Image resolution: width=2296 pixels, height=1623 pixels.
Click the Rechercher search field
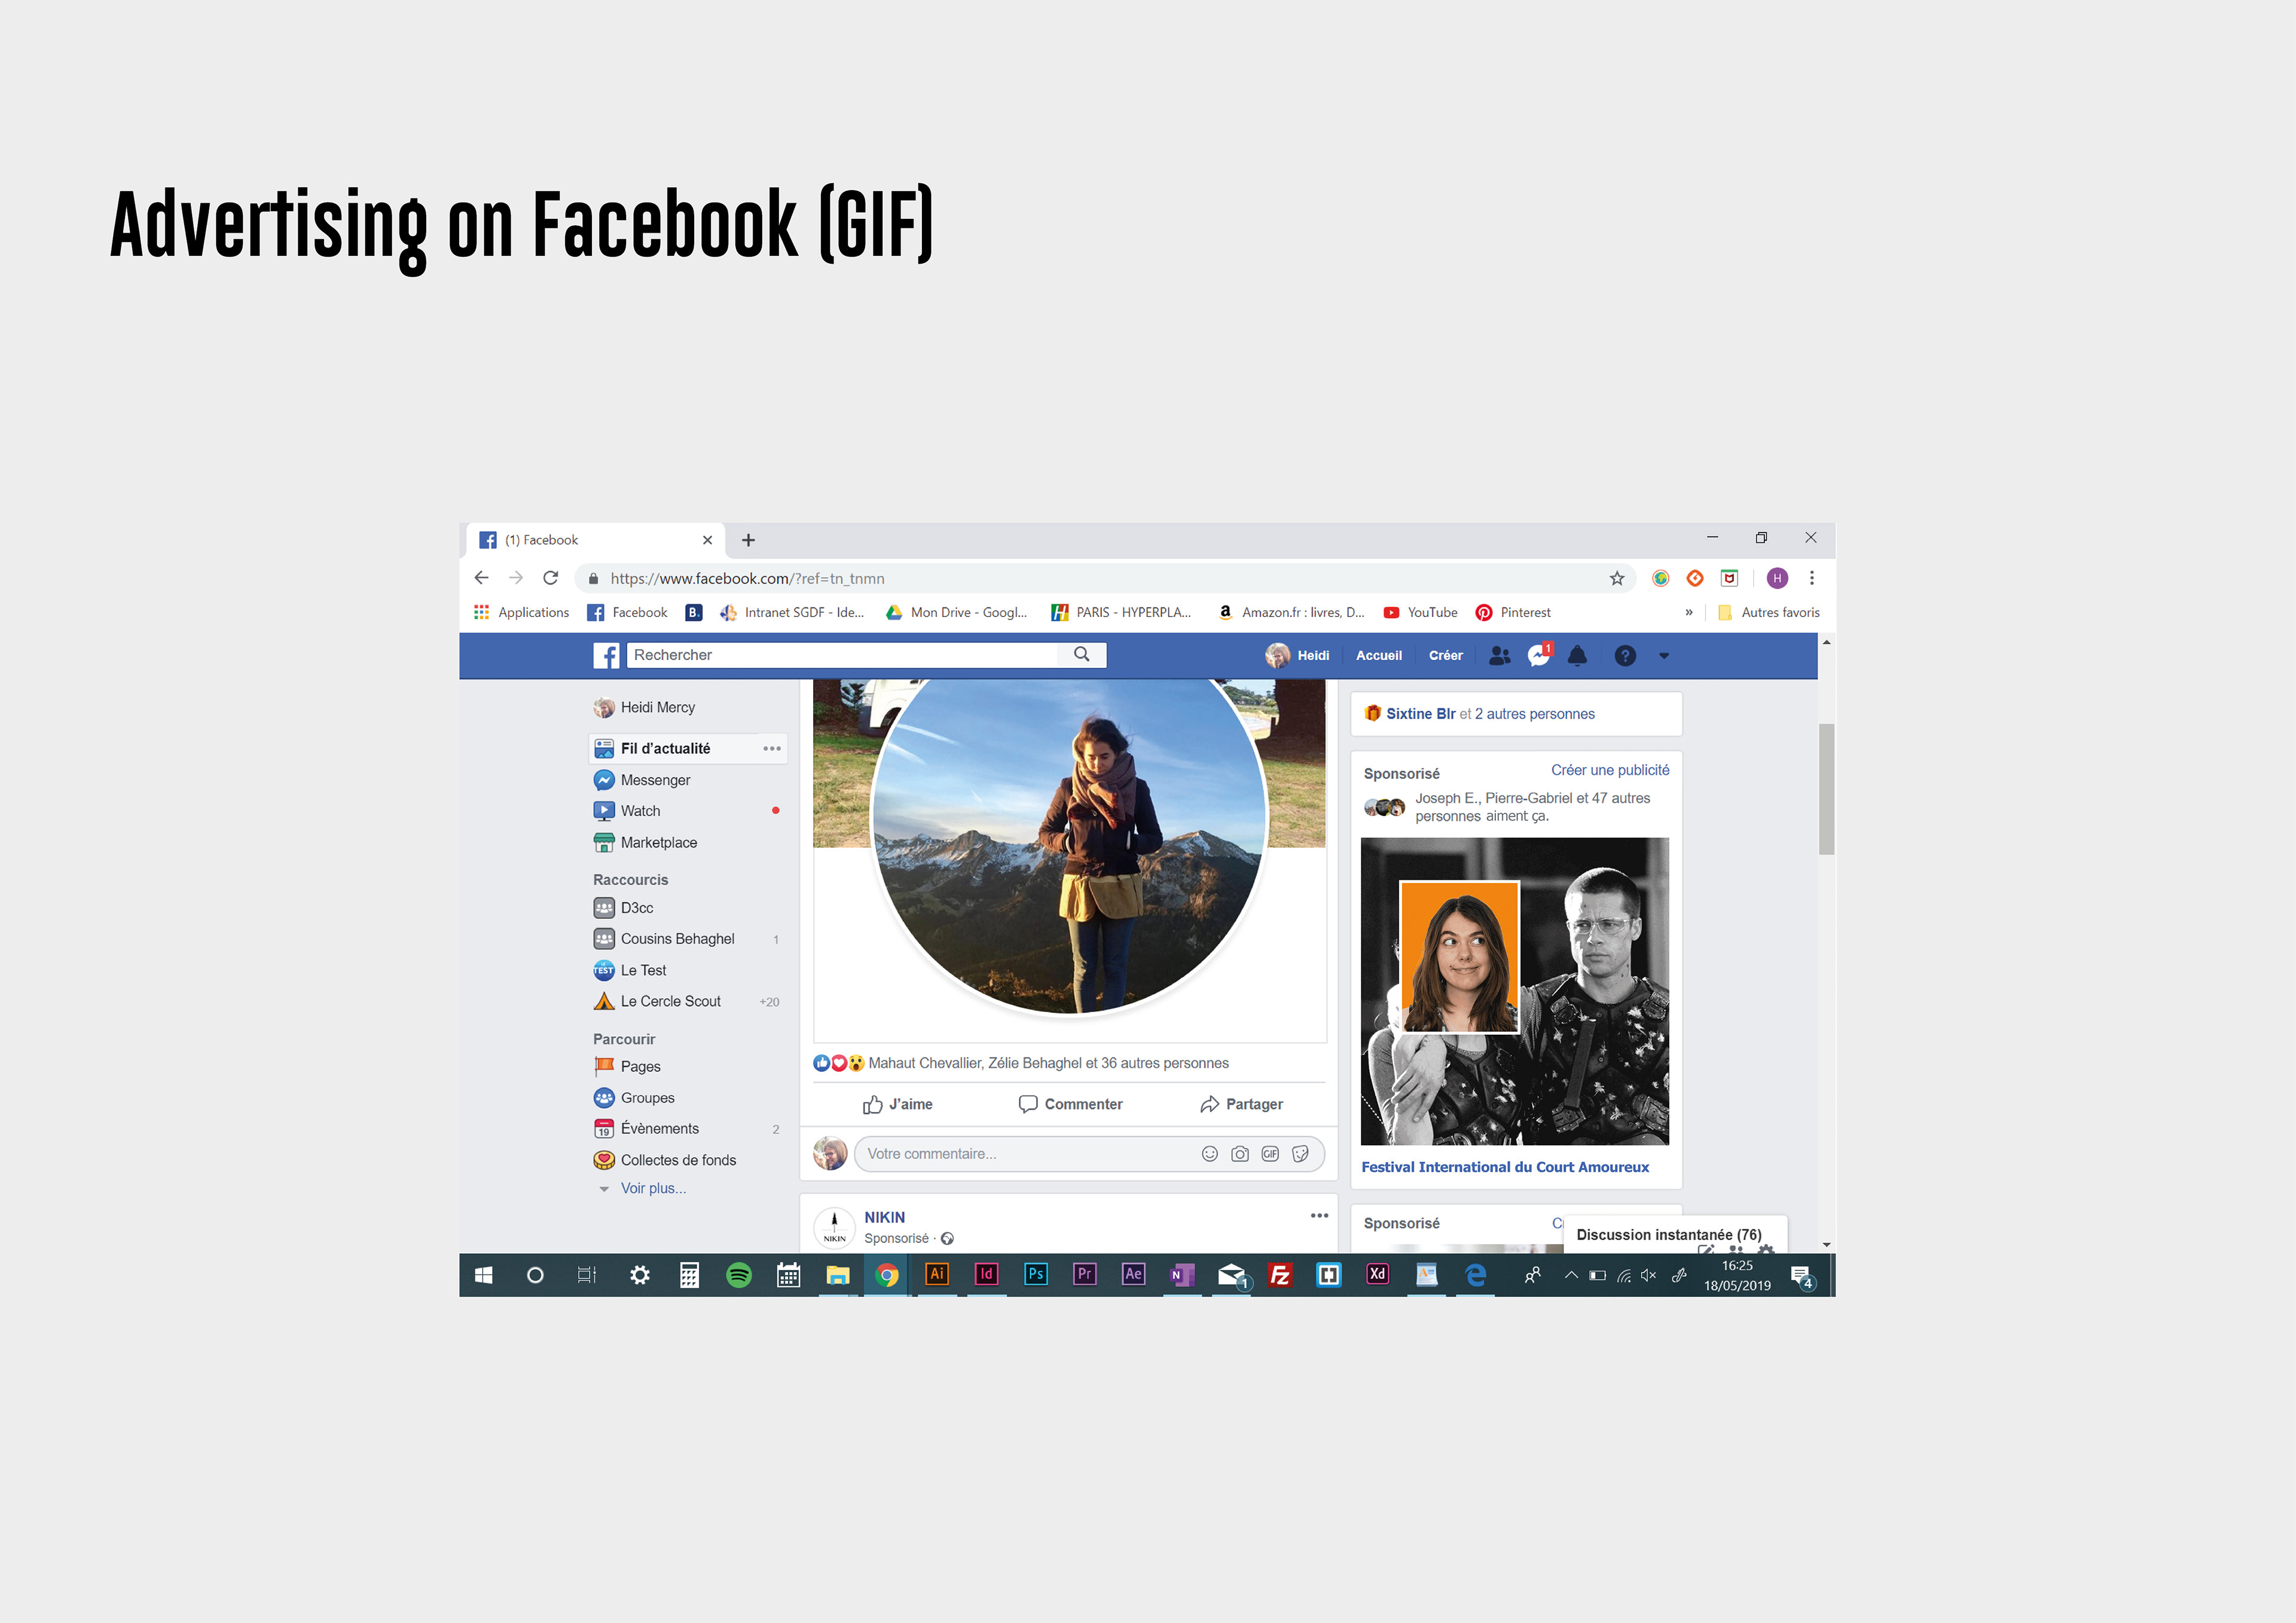tap(842, 654)
